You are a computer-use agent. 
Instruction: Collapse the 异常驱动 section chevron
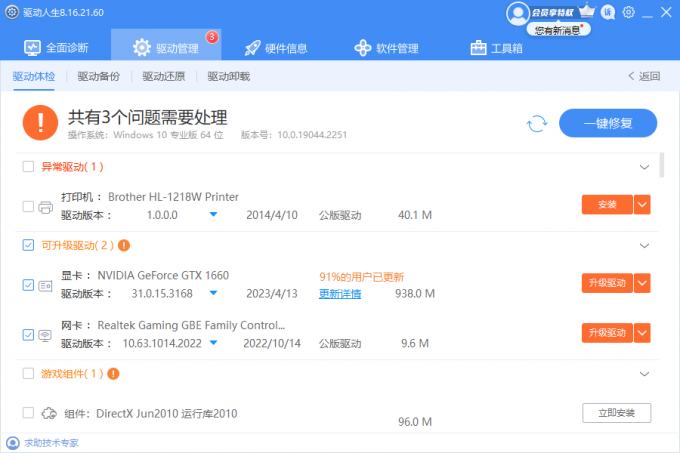644,167
